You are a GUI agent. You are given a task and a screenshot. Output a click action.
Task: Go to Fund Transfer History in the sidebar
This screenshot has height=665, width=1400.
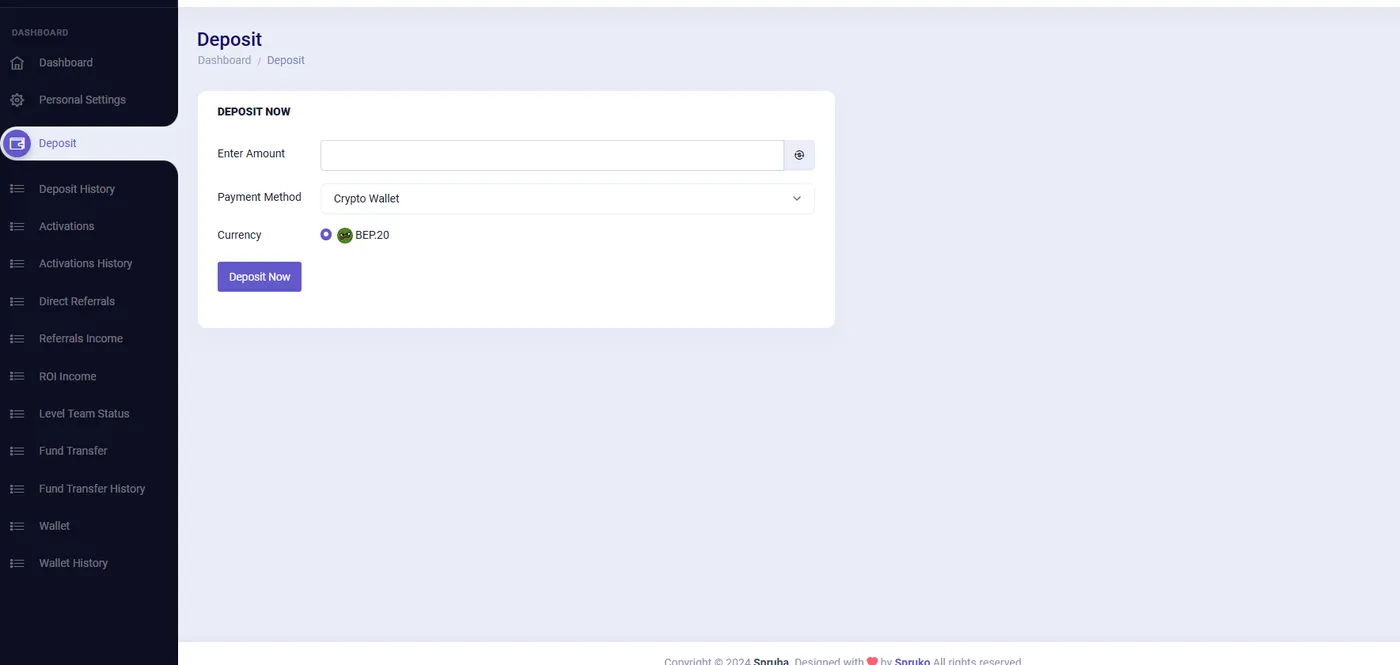(92, 489)
